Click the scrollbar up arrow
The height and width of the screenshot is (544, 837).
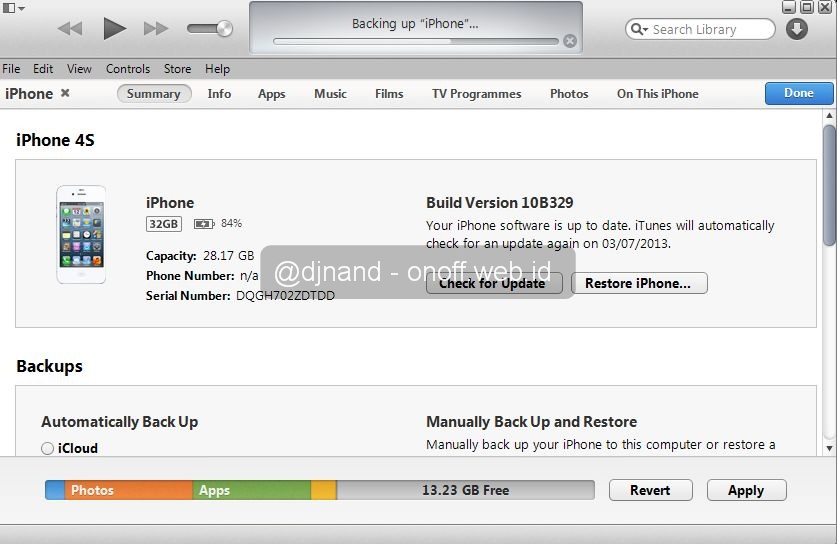pyautogui.click(x=829, y=115)
